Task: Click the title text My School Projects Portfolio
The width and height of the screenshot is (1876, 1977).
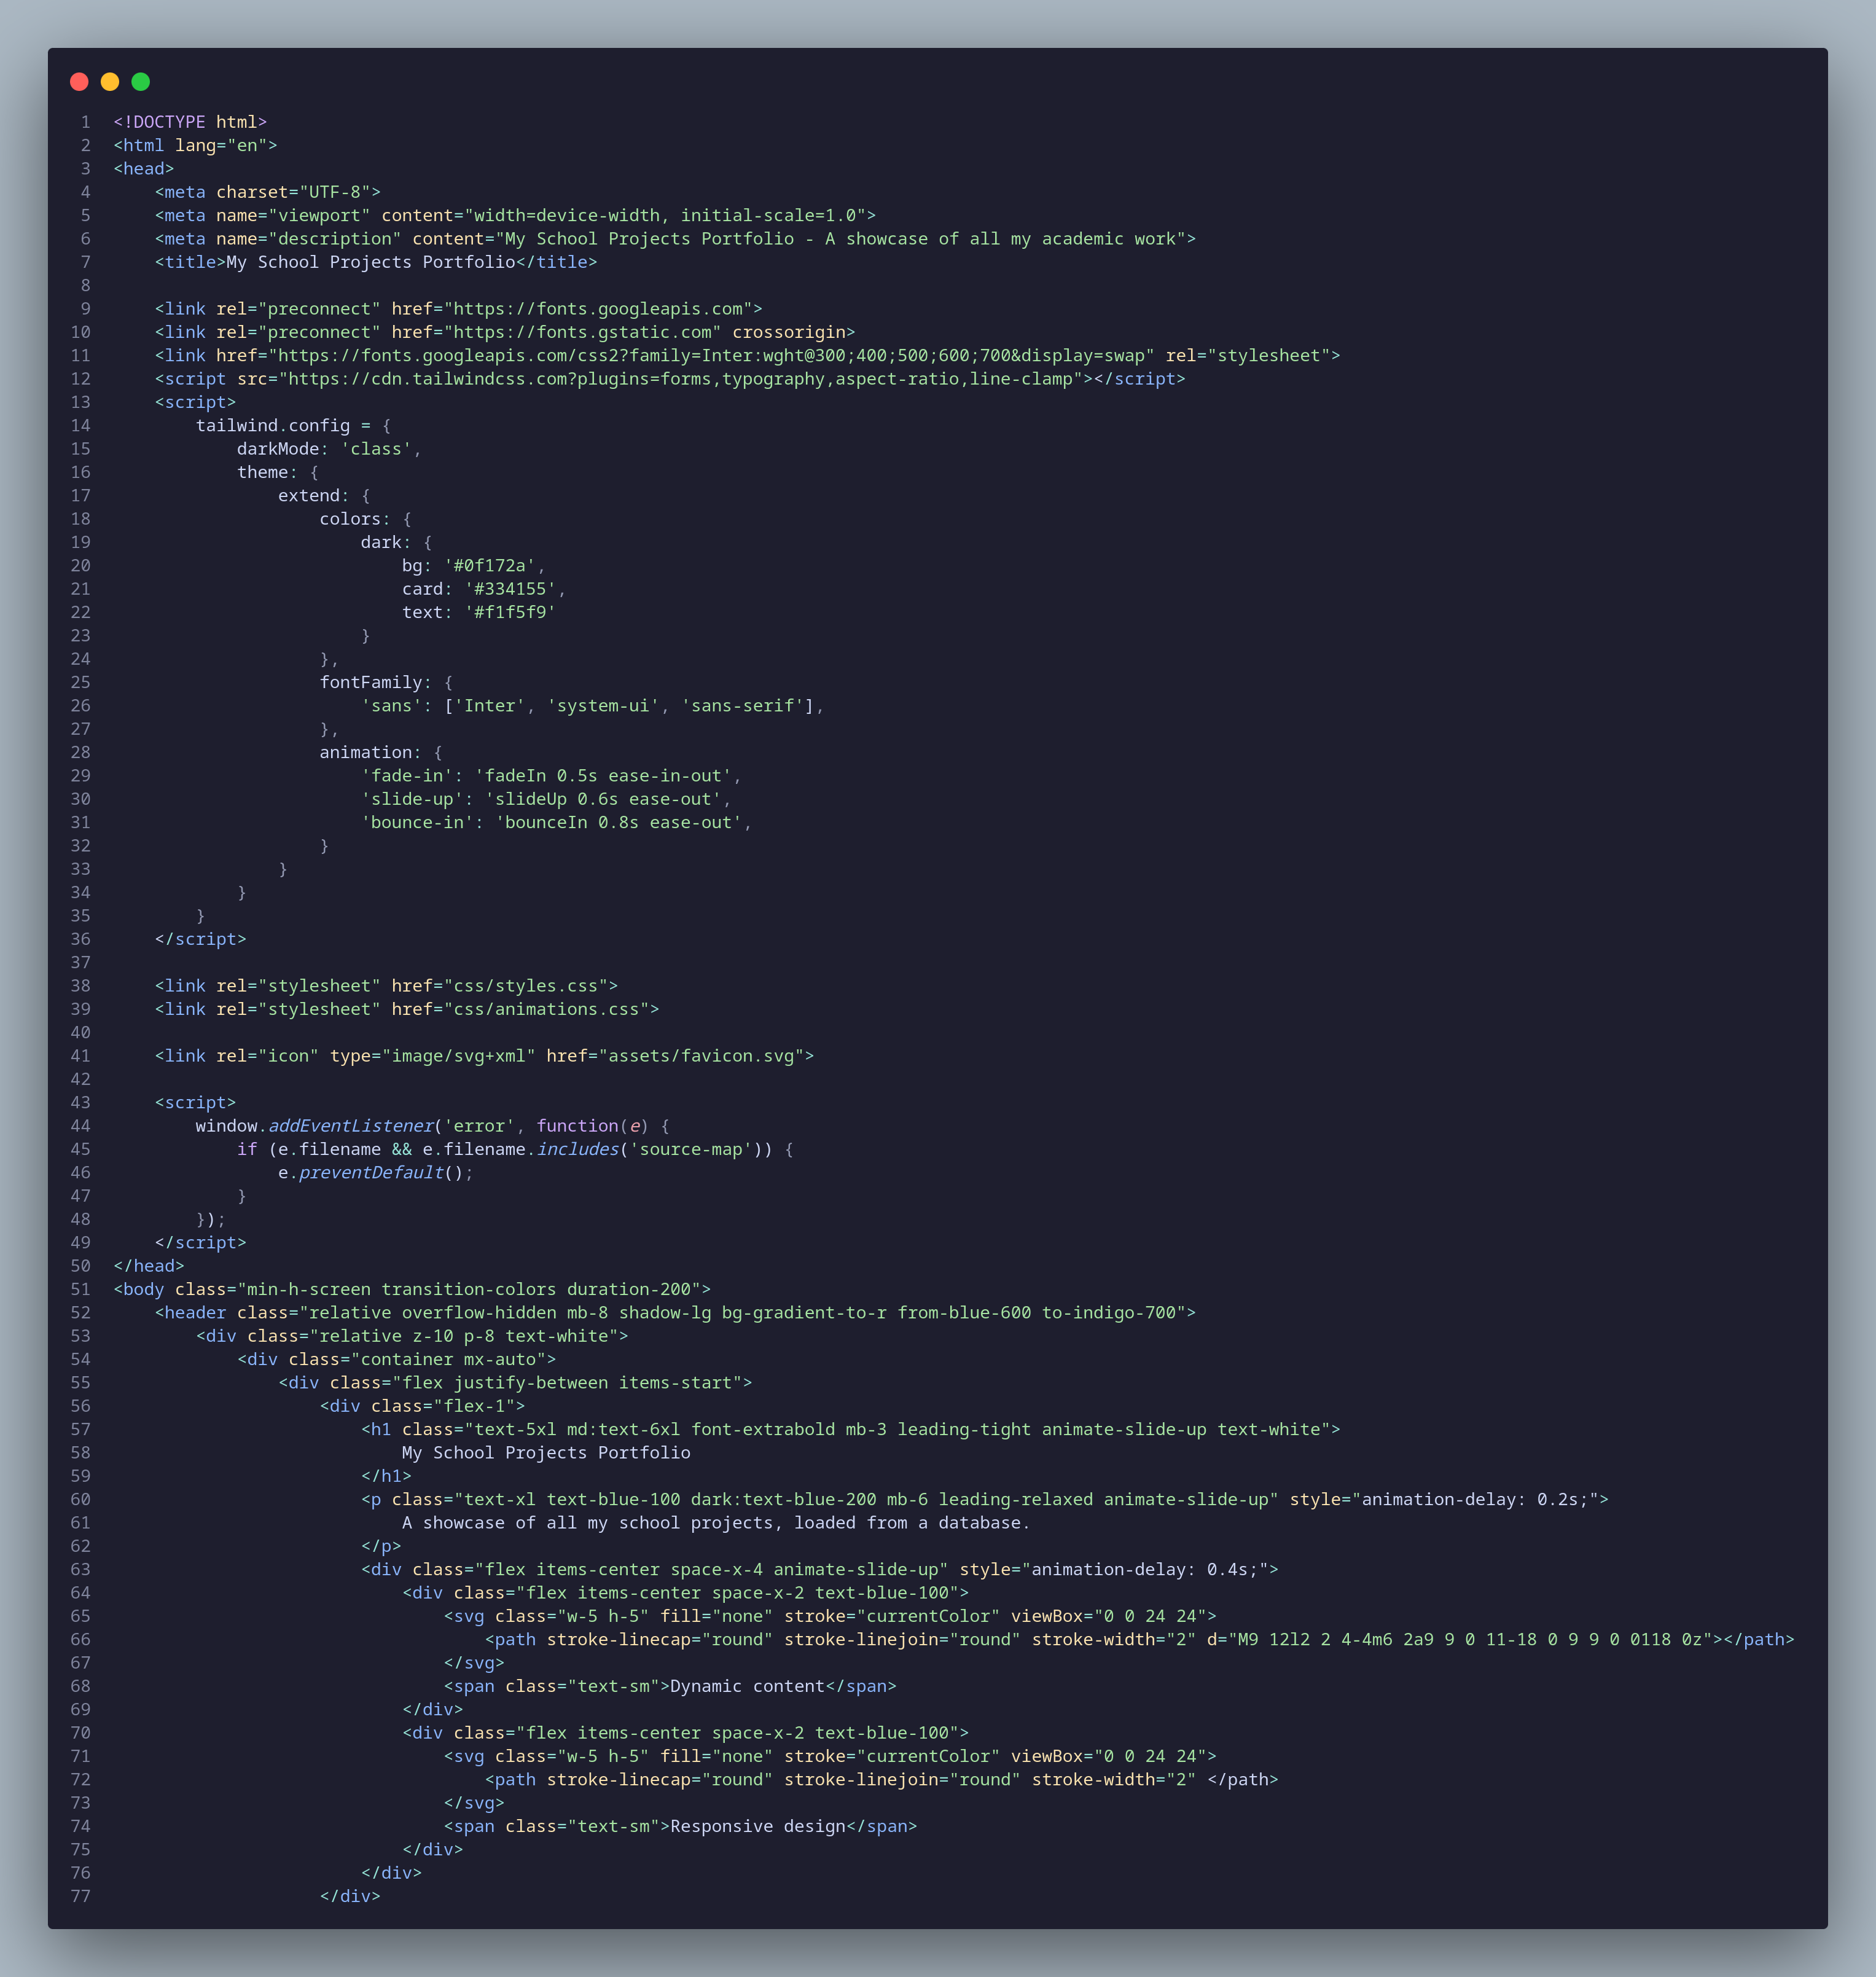Action: tap(371, 262)
